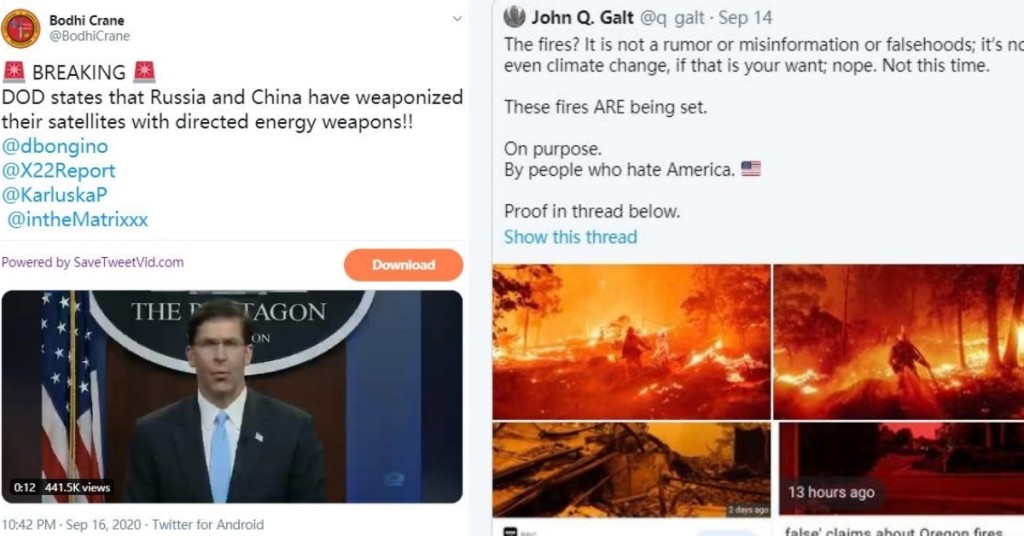Click the 0:12 video duration badge
Viewport: 1024px width, 536px height.
(24, 488)
